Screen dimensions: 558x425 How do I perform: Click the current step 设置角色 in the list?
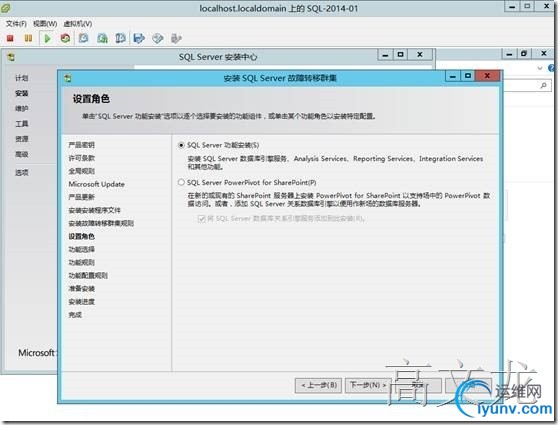pyautogui.click(x=81, y=236)
